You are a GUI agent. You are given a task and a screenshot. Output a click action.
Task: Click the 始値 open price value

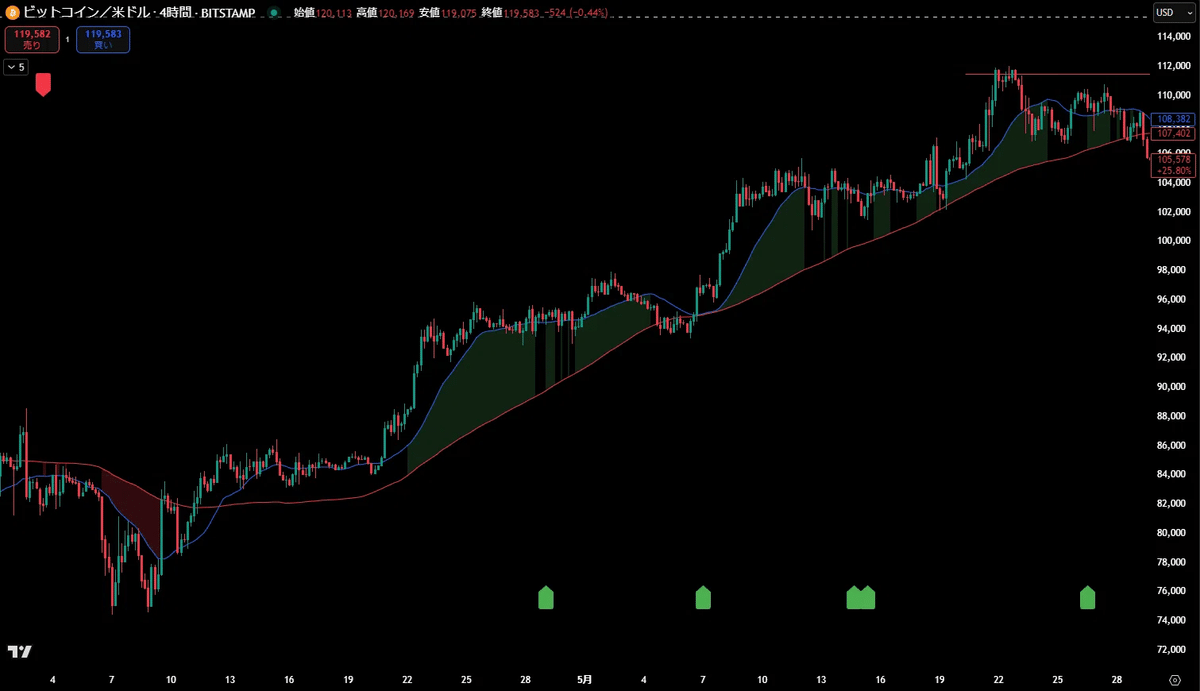pos(333,14)
